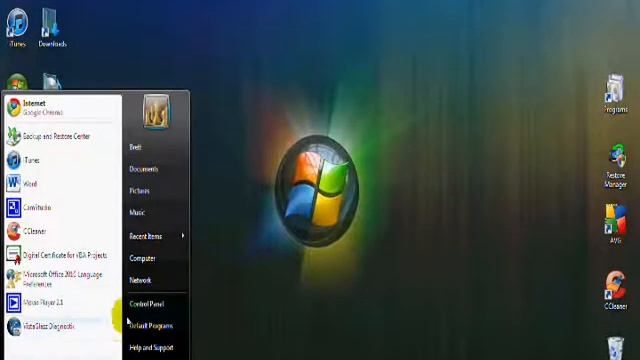The width and height of the screenshot is (640, 360).
Task: Click Google Chrome icon in Start menu
Action: click(x=13, y=107)
